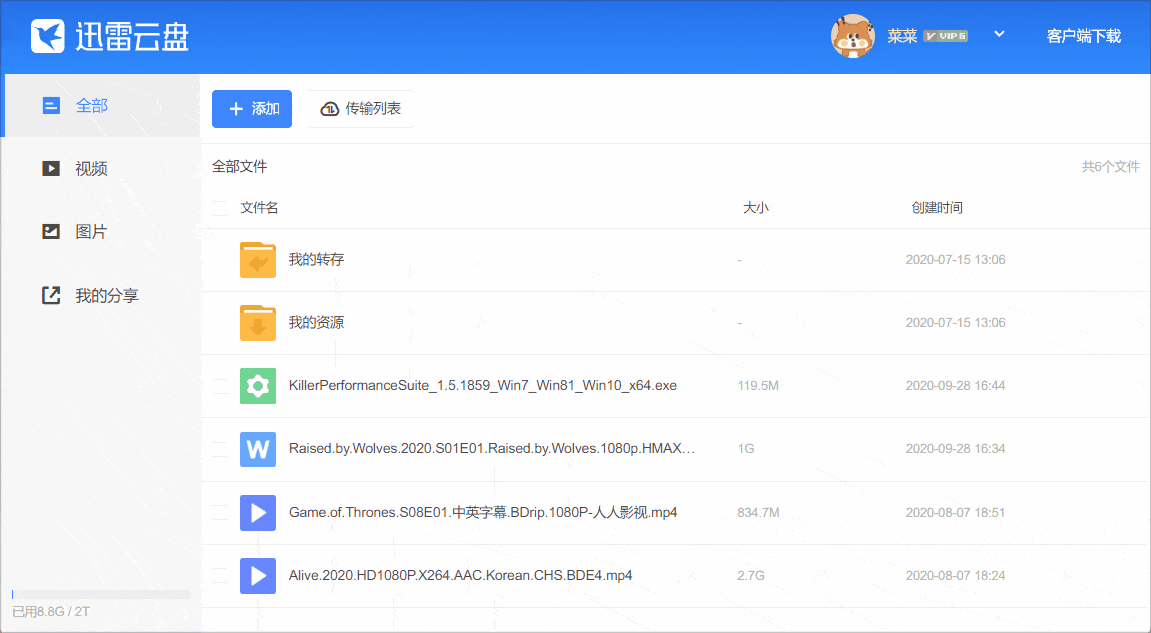Open the 我的资源 folder icon
This screenshot has width=1151, height=633.
[x=258, y=323]
